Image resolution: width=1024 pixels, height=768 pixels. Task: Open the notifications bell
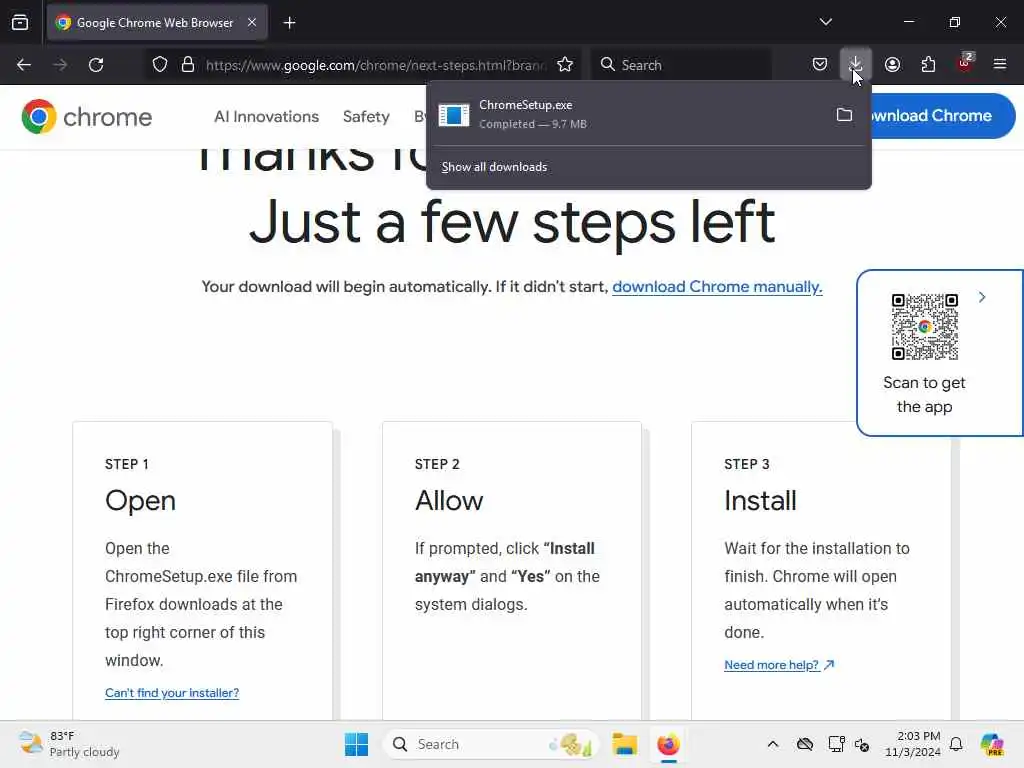956,744
